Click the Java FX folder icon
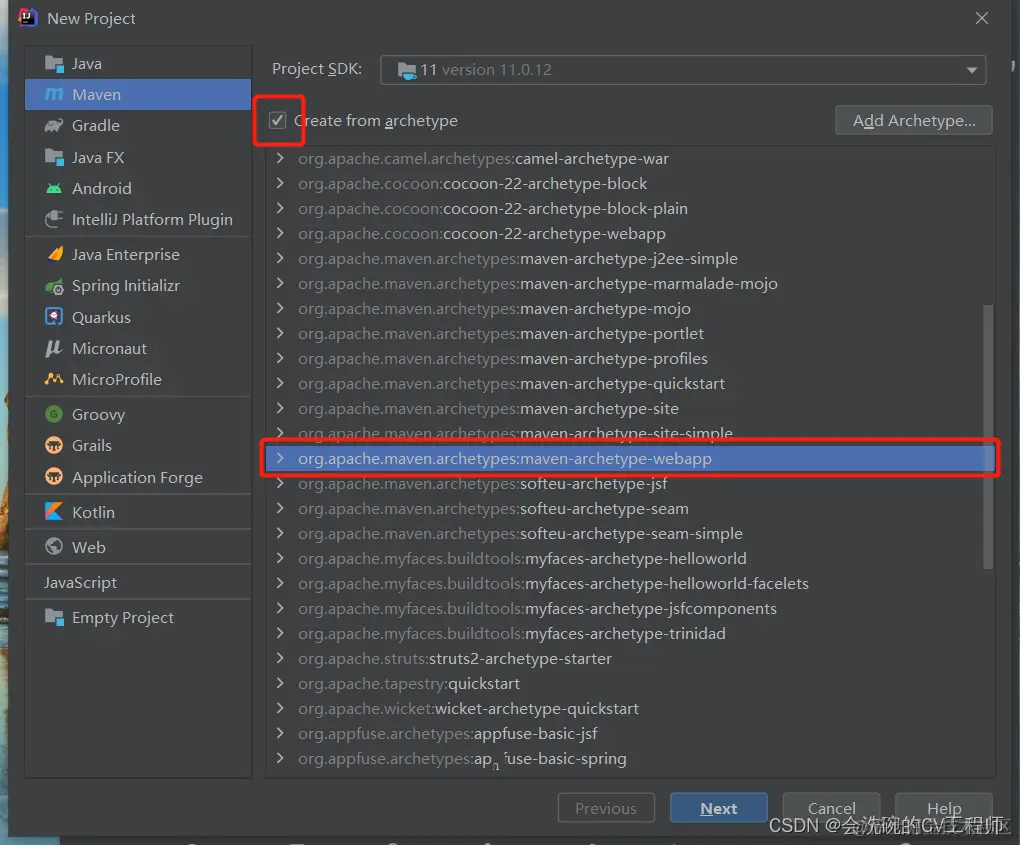1020x845 pixels. coord(54,157)
